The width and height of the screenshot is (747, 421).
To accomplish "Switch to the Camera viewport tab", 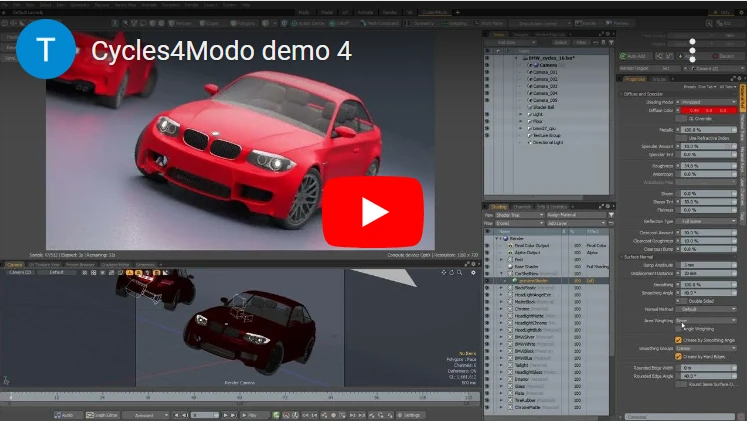I will pos(14,264).
